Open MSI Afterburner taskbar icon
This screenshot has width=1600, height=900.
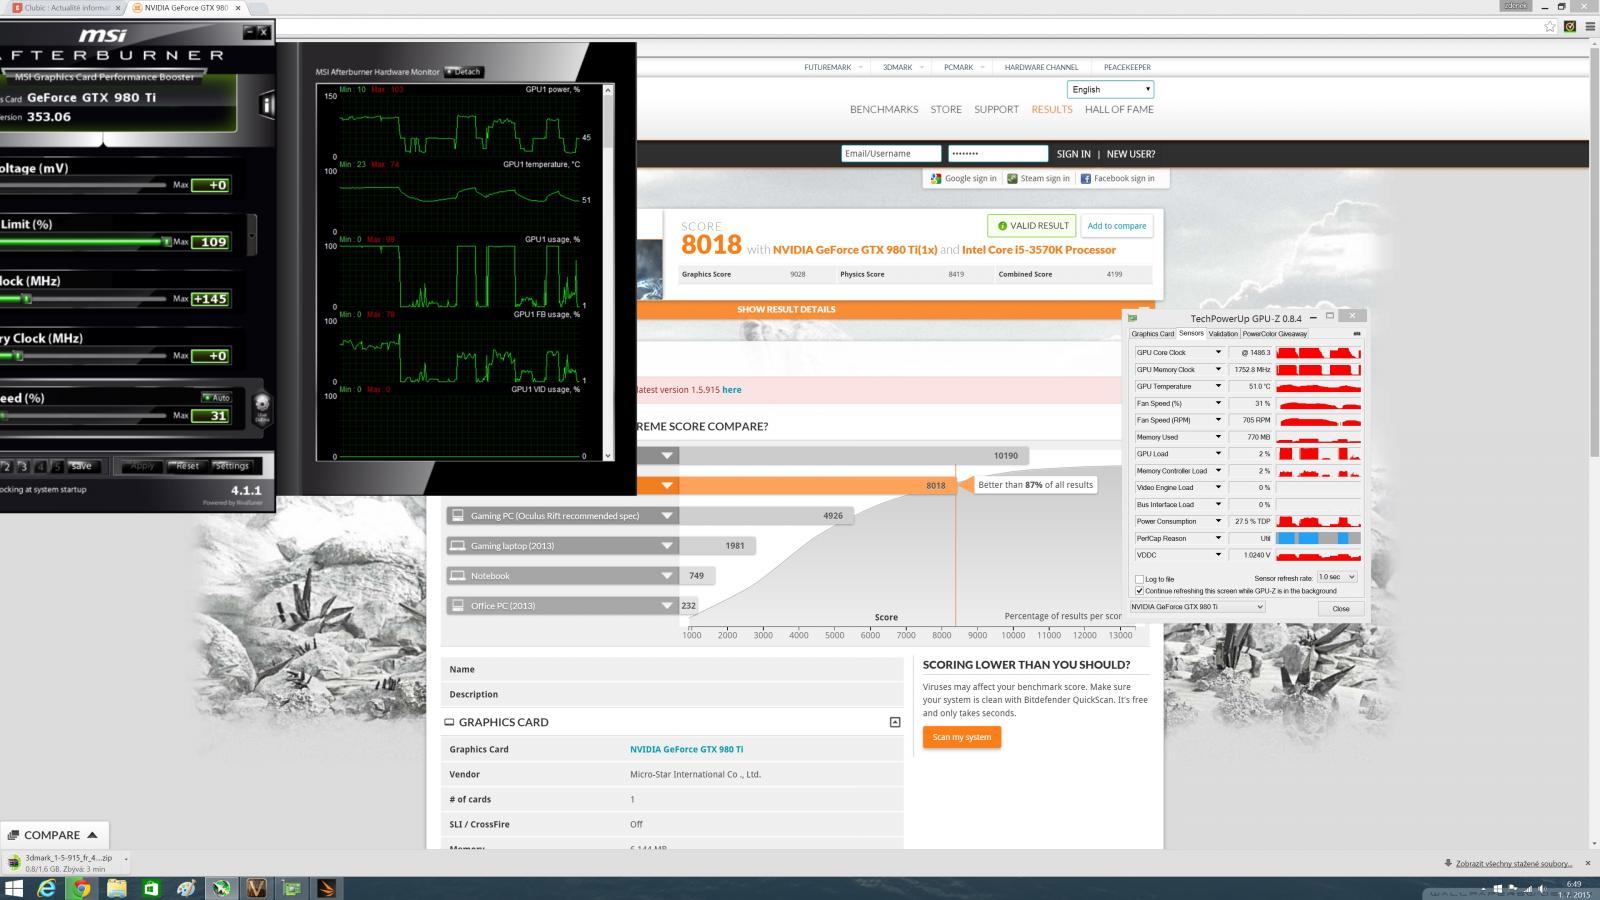(221, 888)
